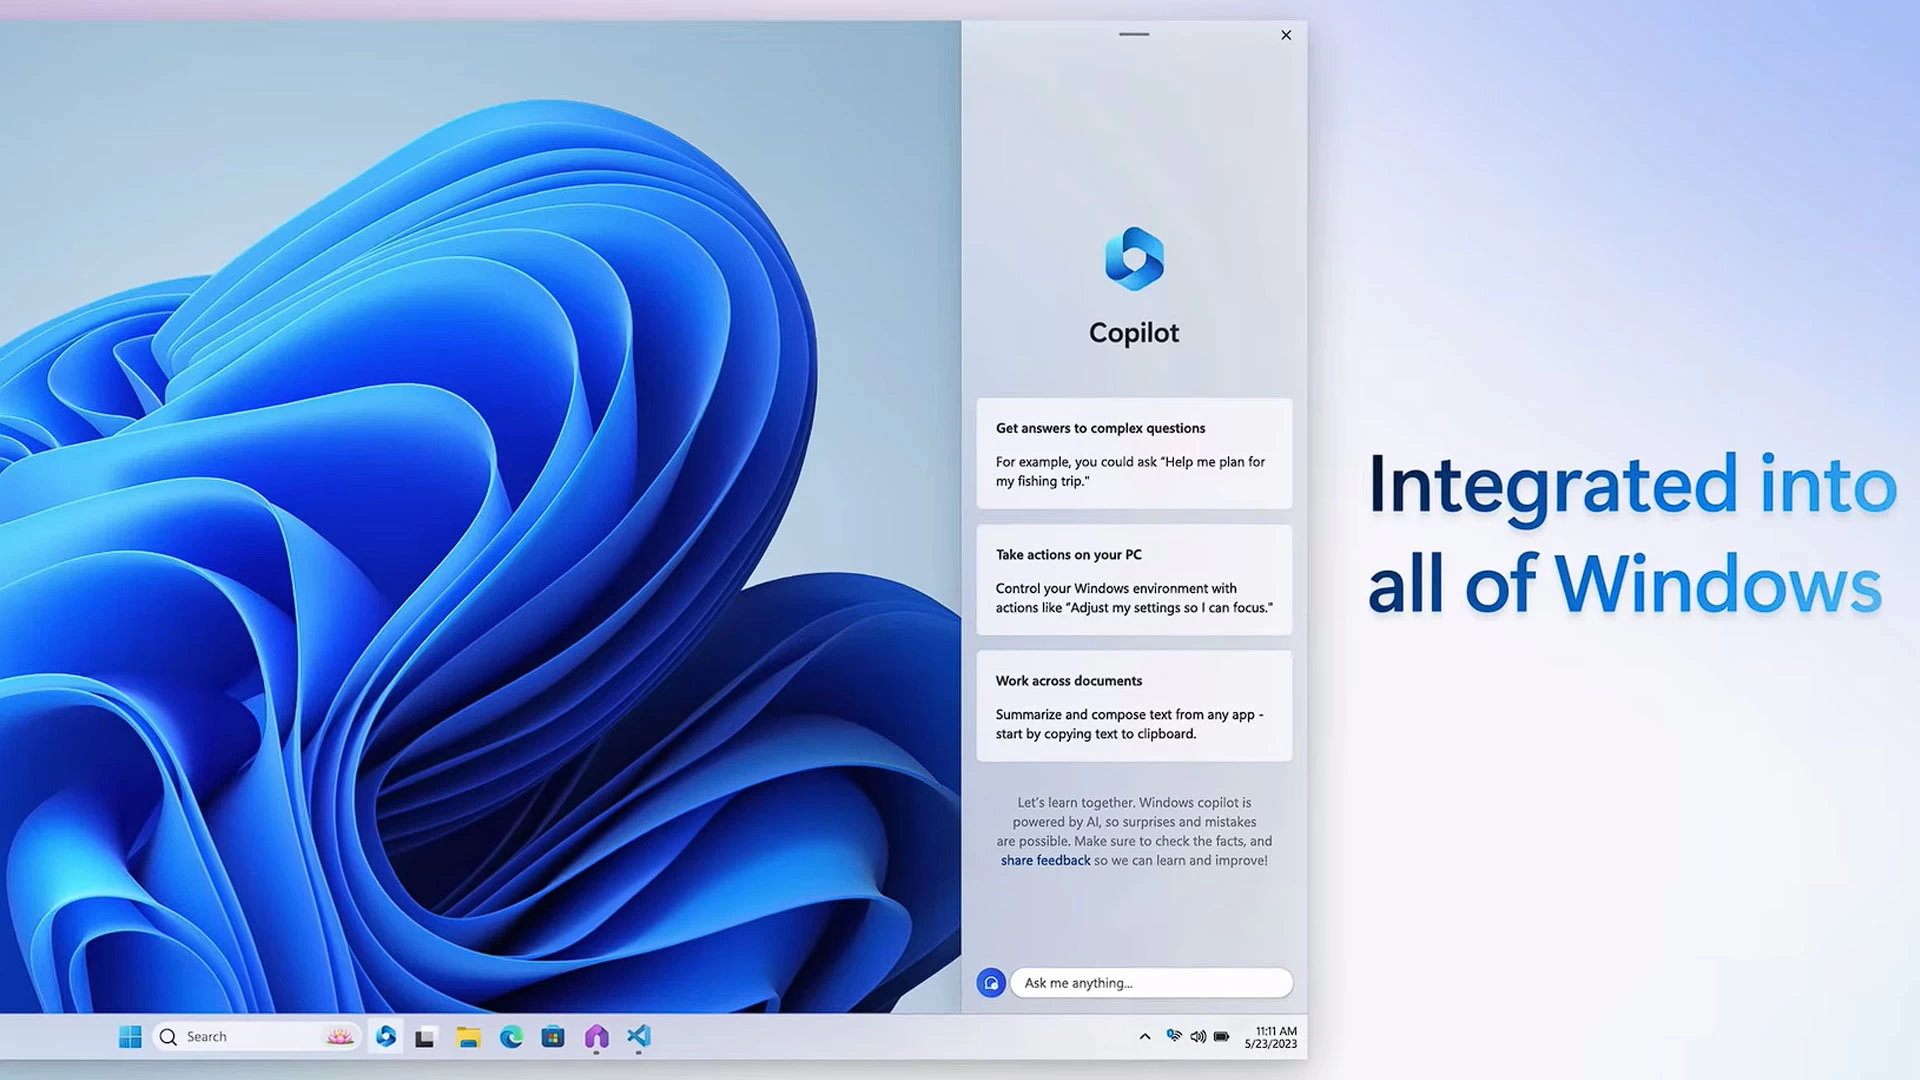Launch File Explorer from taskbar
The height and width of the screenshot is (1080, 1920).
tap(468, 1037)
